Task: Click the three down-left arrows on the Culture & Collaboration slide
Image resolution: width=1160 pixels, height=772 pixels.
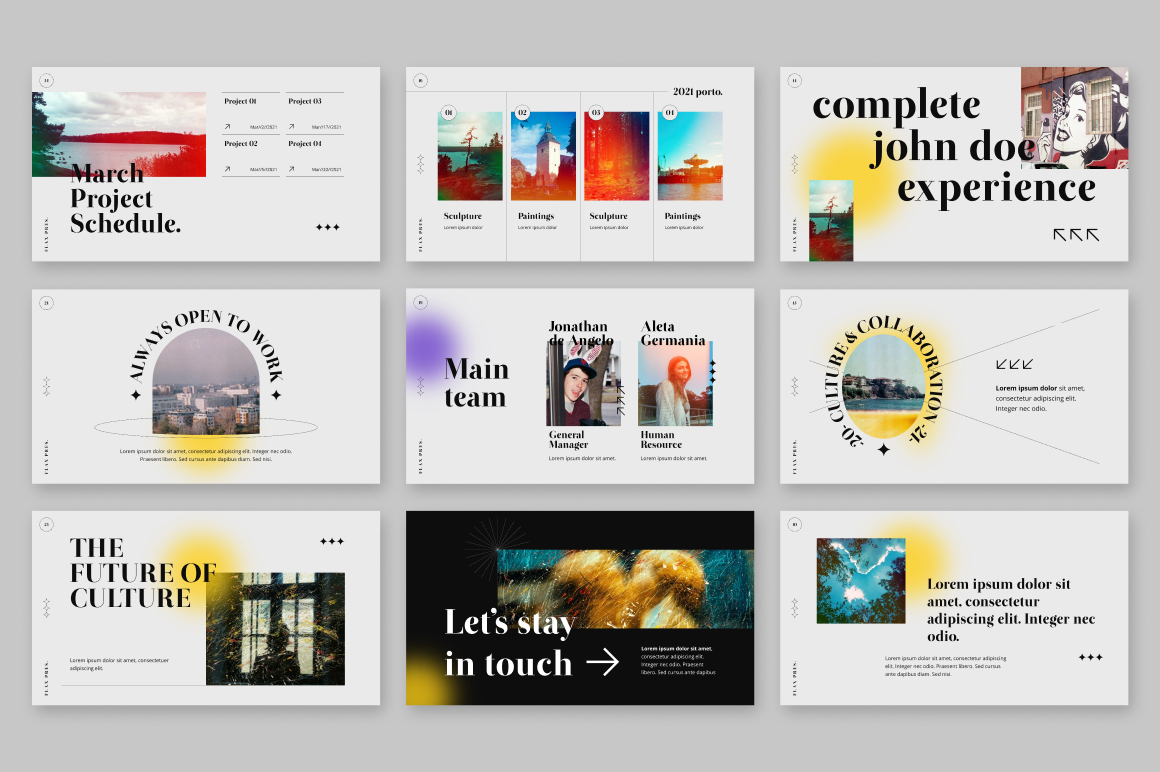Action: 1014,364
